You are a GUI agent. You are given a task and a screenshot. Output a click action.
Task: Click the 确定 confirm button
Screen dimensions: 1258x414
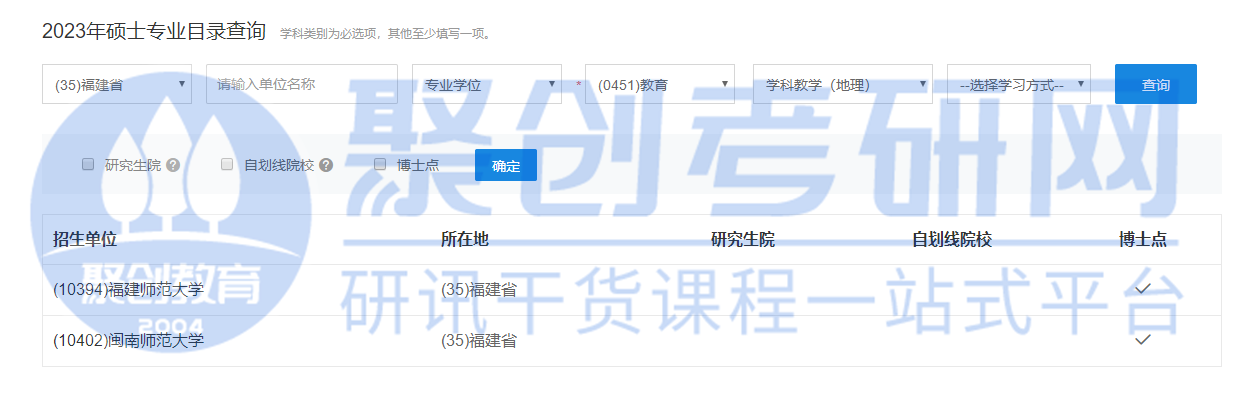point(506,165)
